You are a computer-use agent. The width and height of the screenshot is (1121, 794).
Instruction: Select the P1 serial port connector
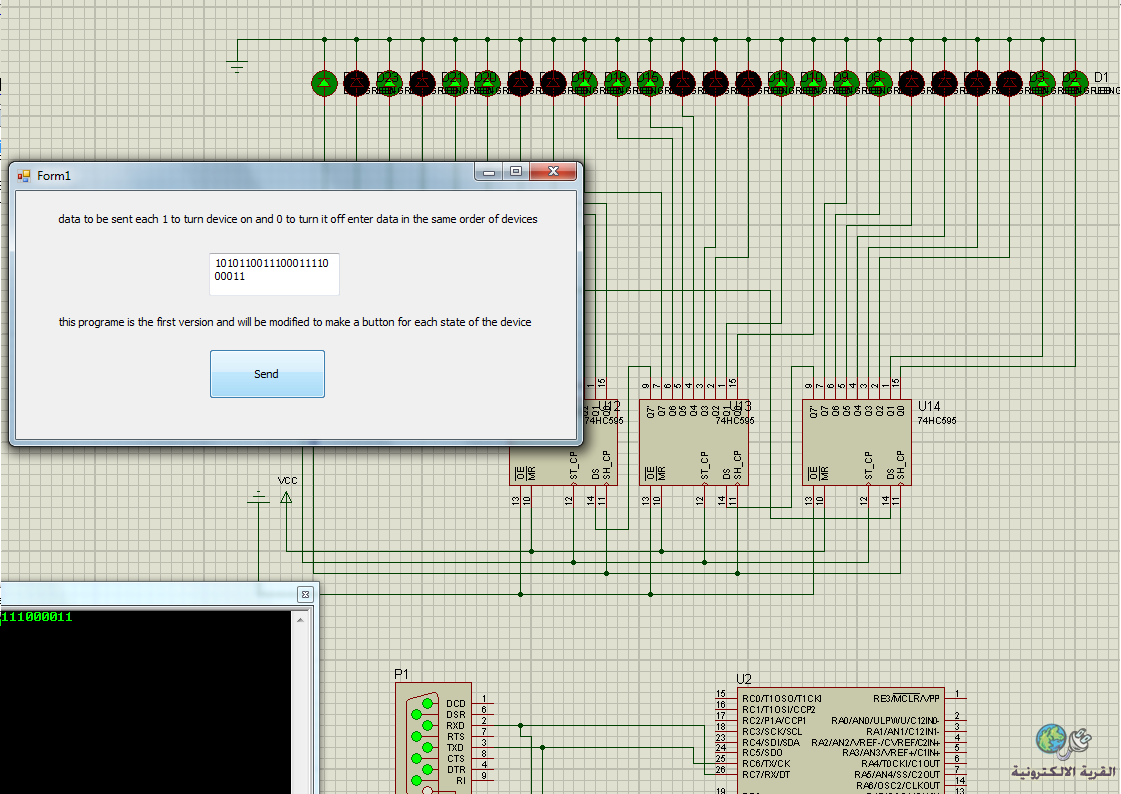433,739
